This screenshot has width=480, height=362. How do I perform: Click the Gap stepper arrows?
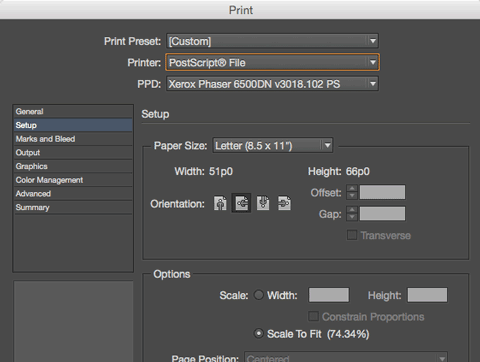352,214
